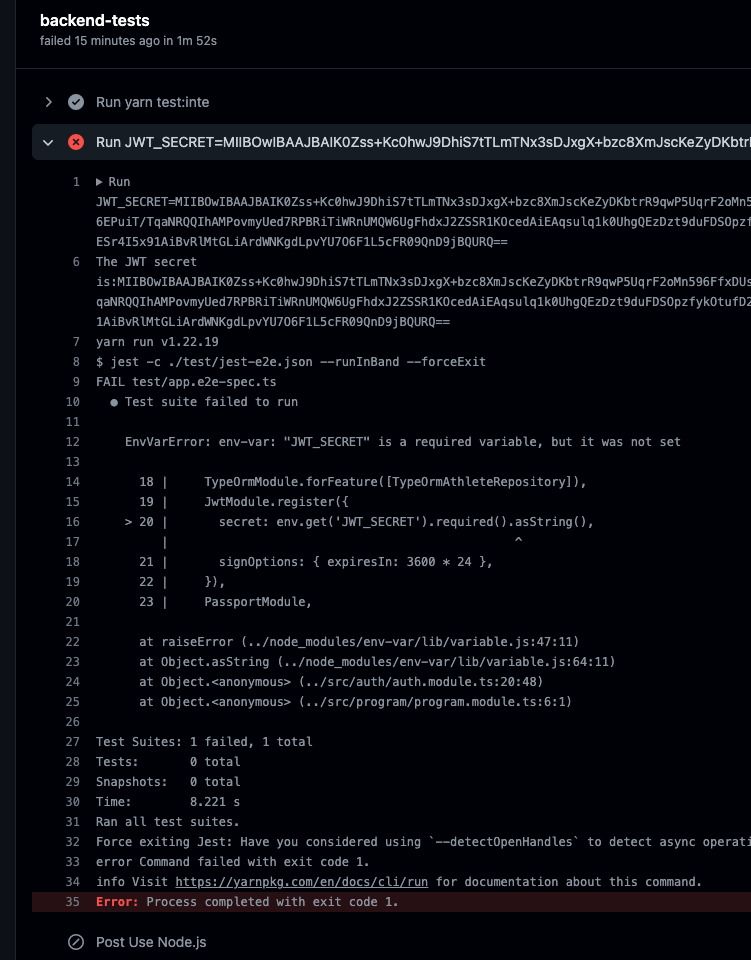
Task: Click the program.module.ts:6:1 stack trace line
Action: click(356, 702)
